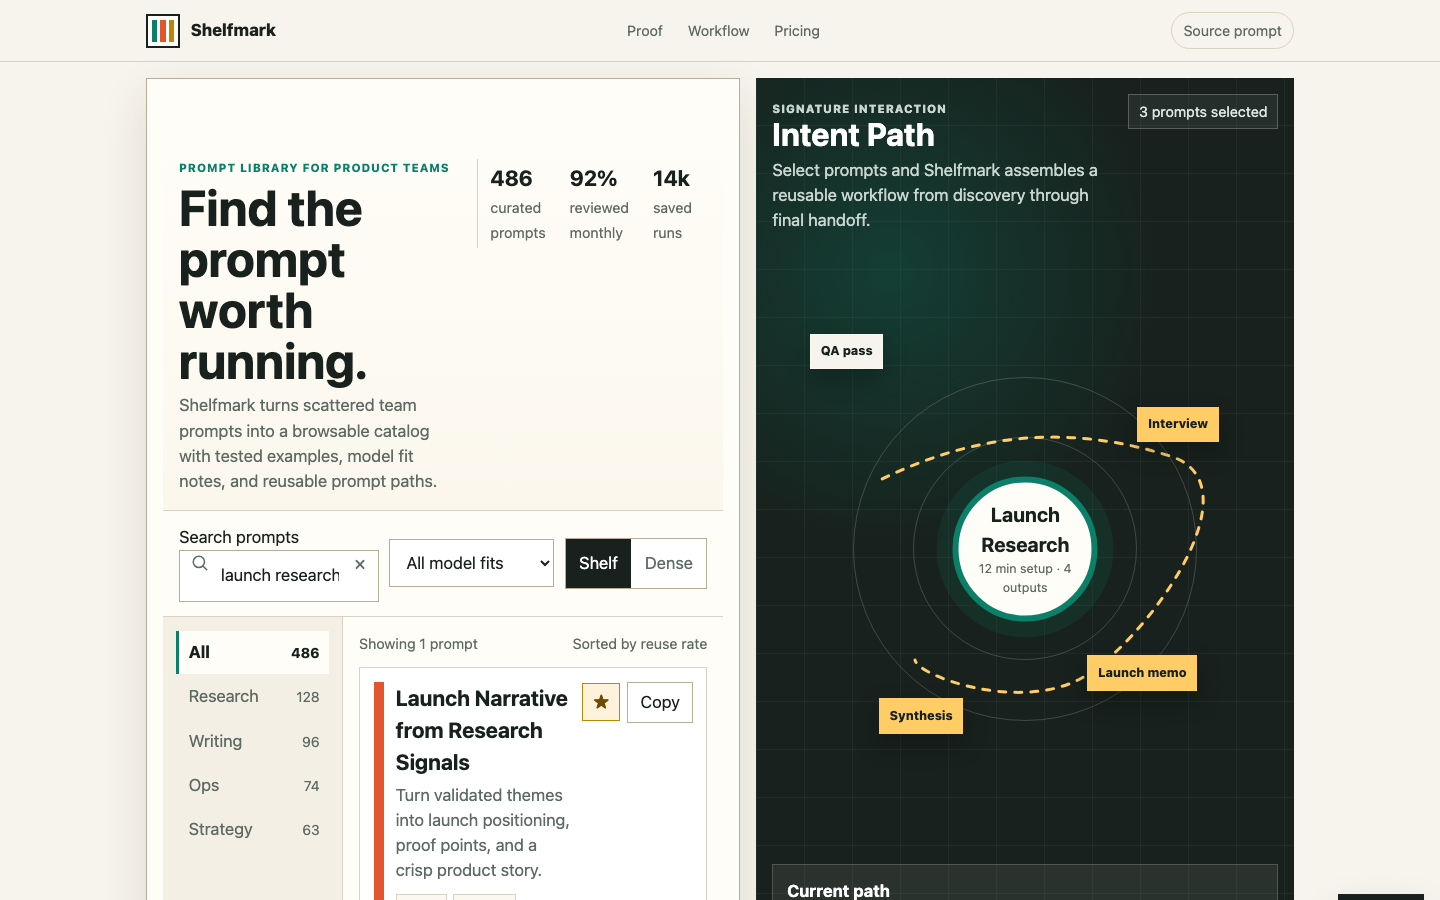Select the Strategy category filter
Screen dimensions: 1440x900
pos(253,829)
